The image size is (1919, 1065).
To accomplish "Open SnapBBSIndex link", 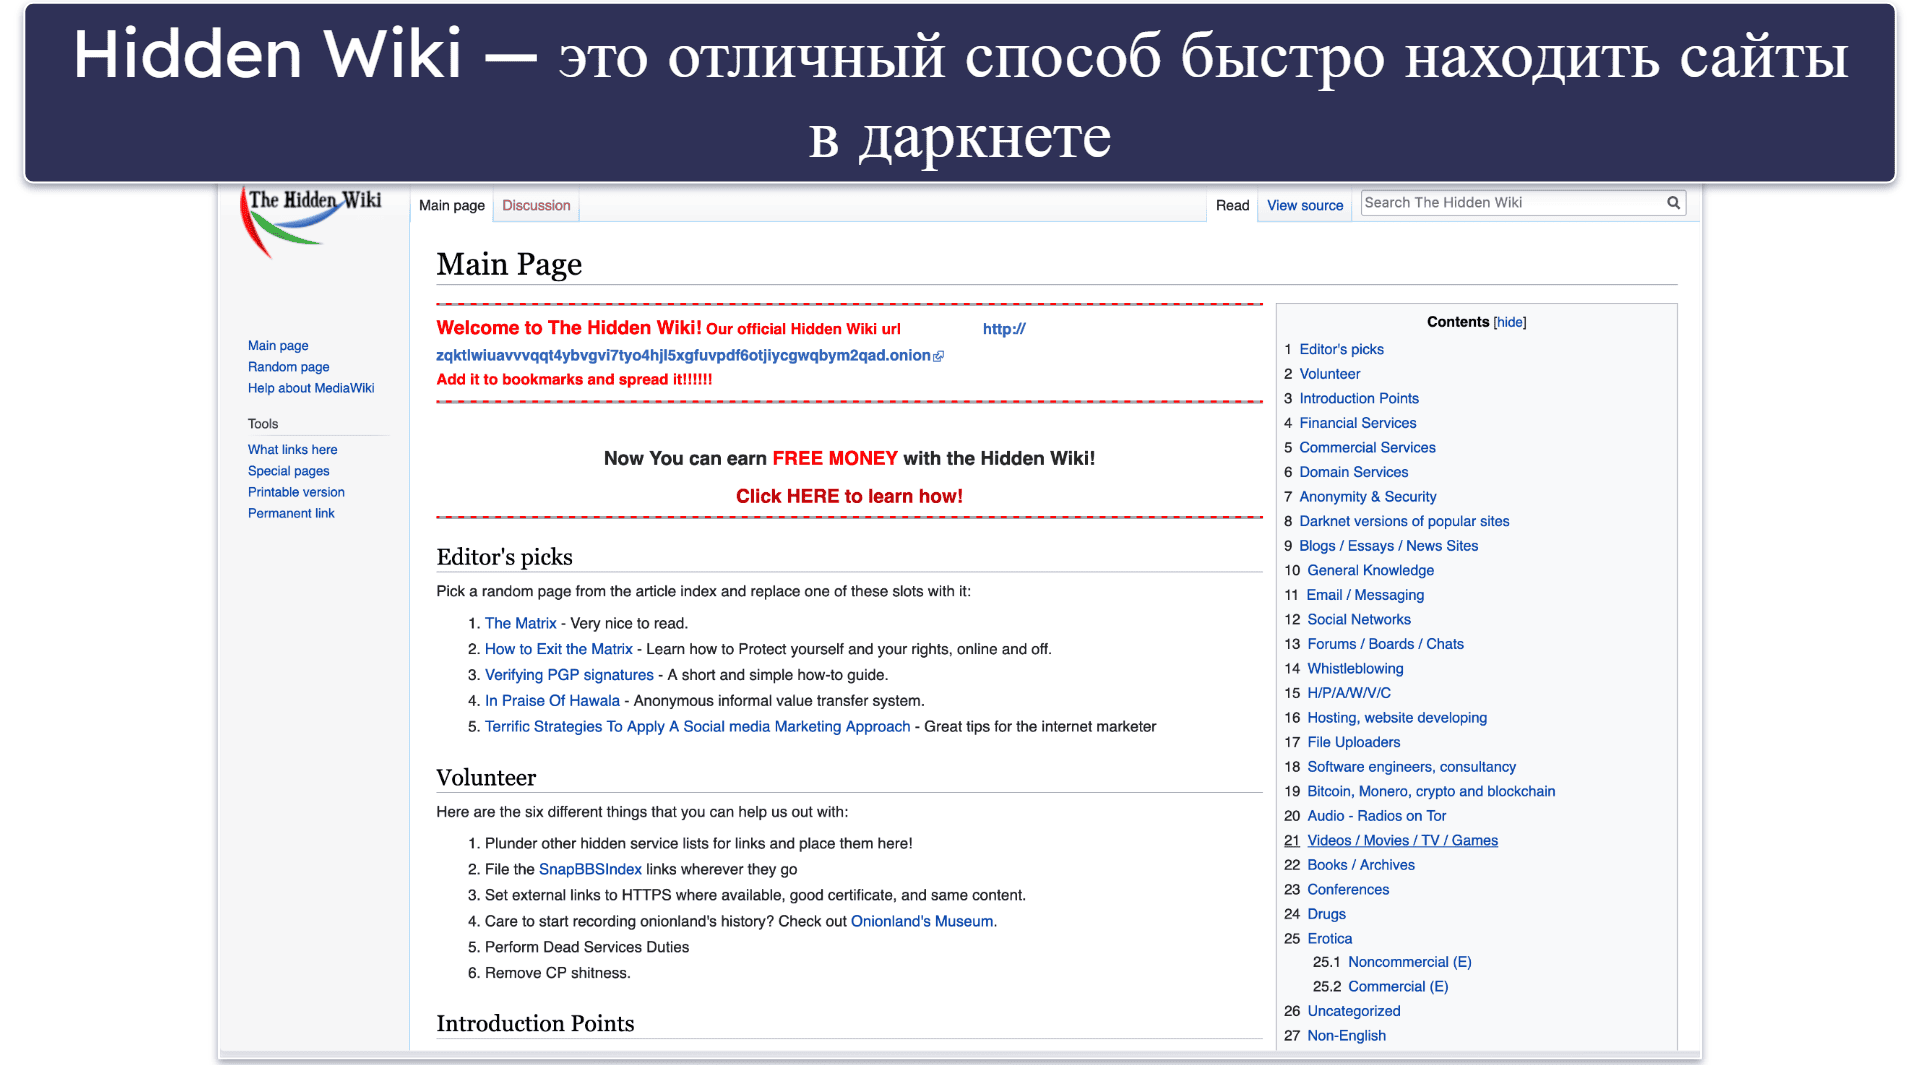I will click(x=590, y=870).
